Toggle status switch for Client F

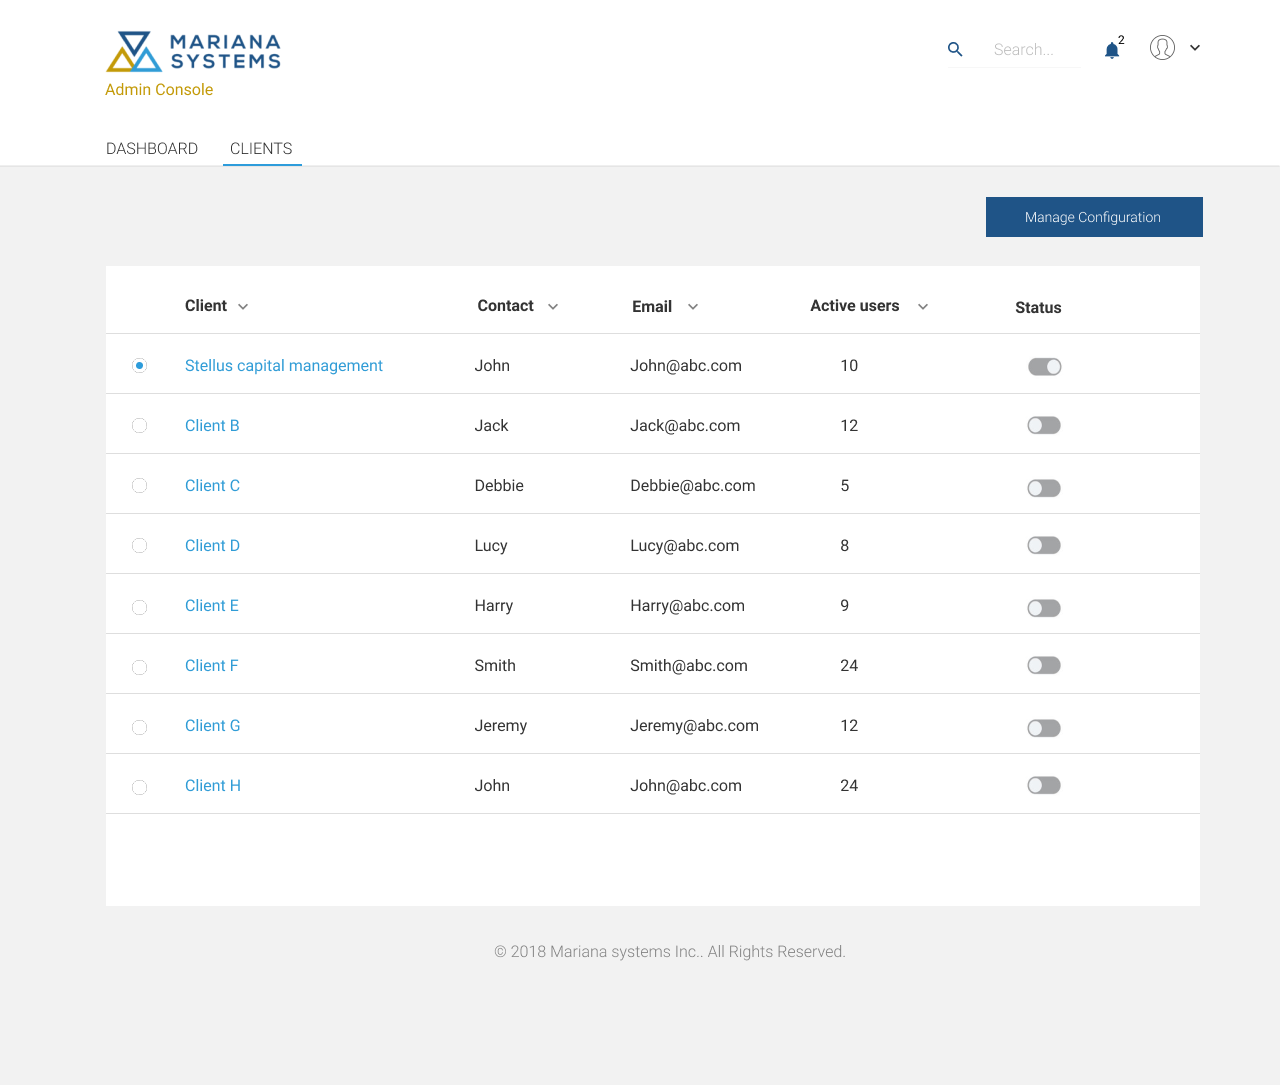pos(1044,665)
